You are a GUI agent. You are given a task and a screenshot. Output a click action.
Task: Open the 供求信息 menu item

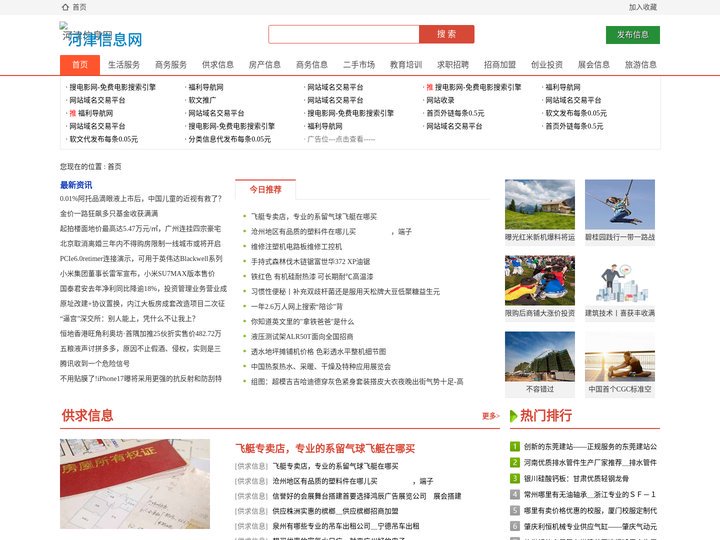(218, 65)
